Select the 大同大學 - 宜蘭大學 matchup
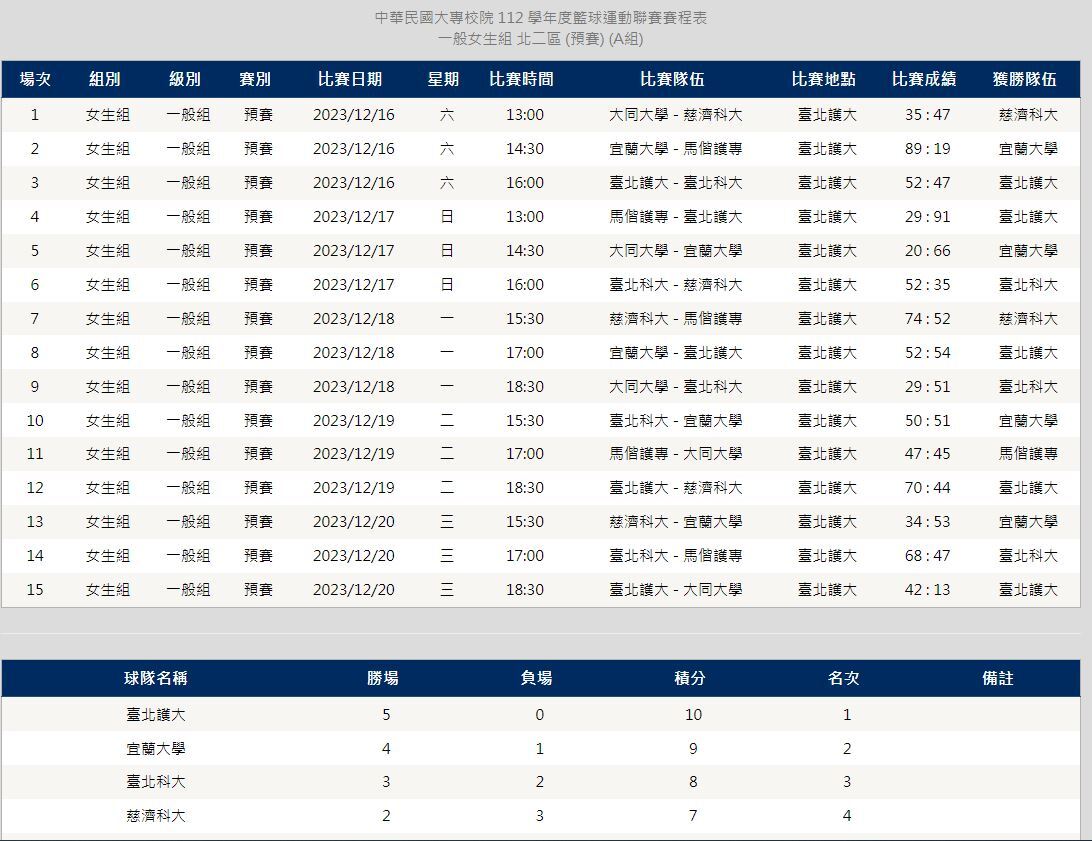Image resolution: width=1092 pixels, height=841 pixels. click(x=676, y=251)
